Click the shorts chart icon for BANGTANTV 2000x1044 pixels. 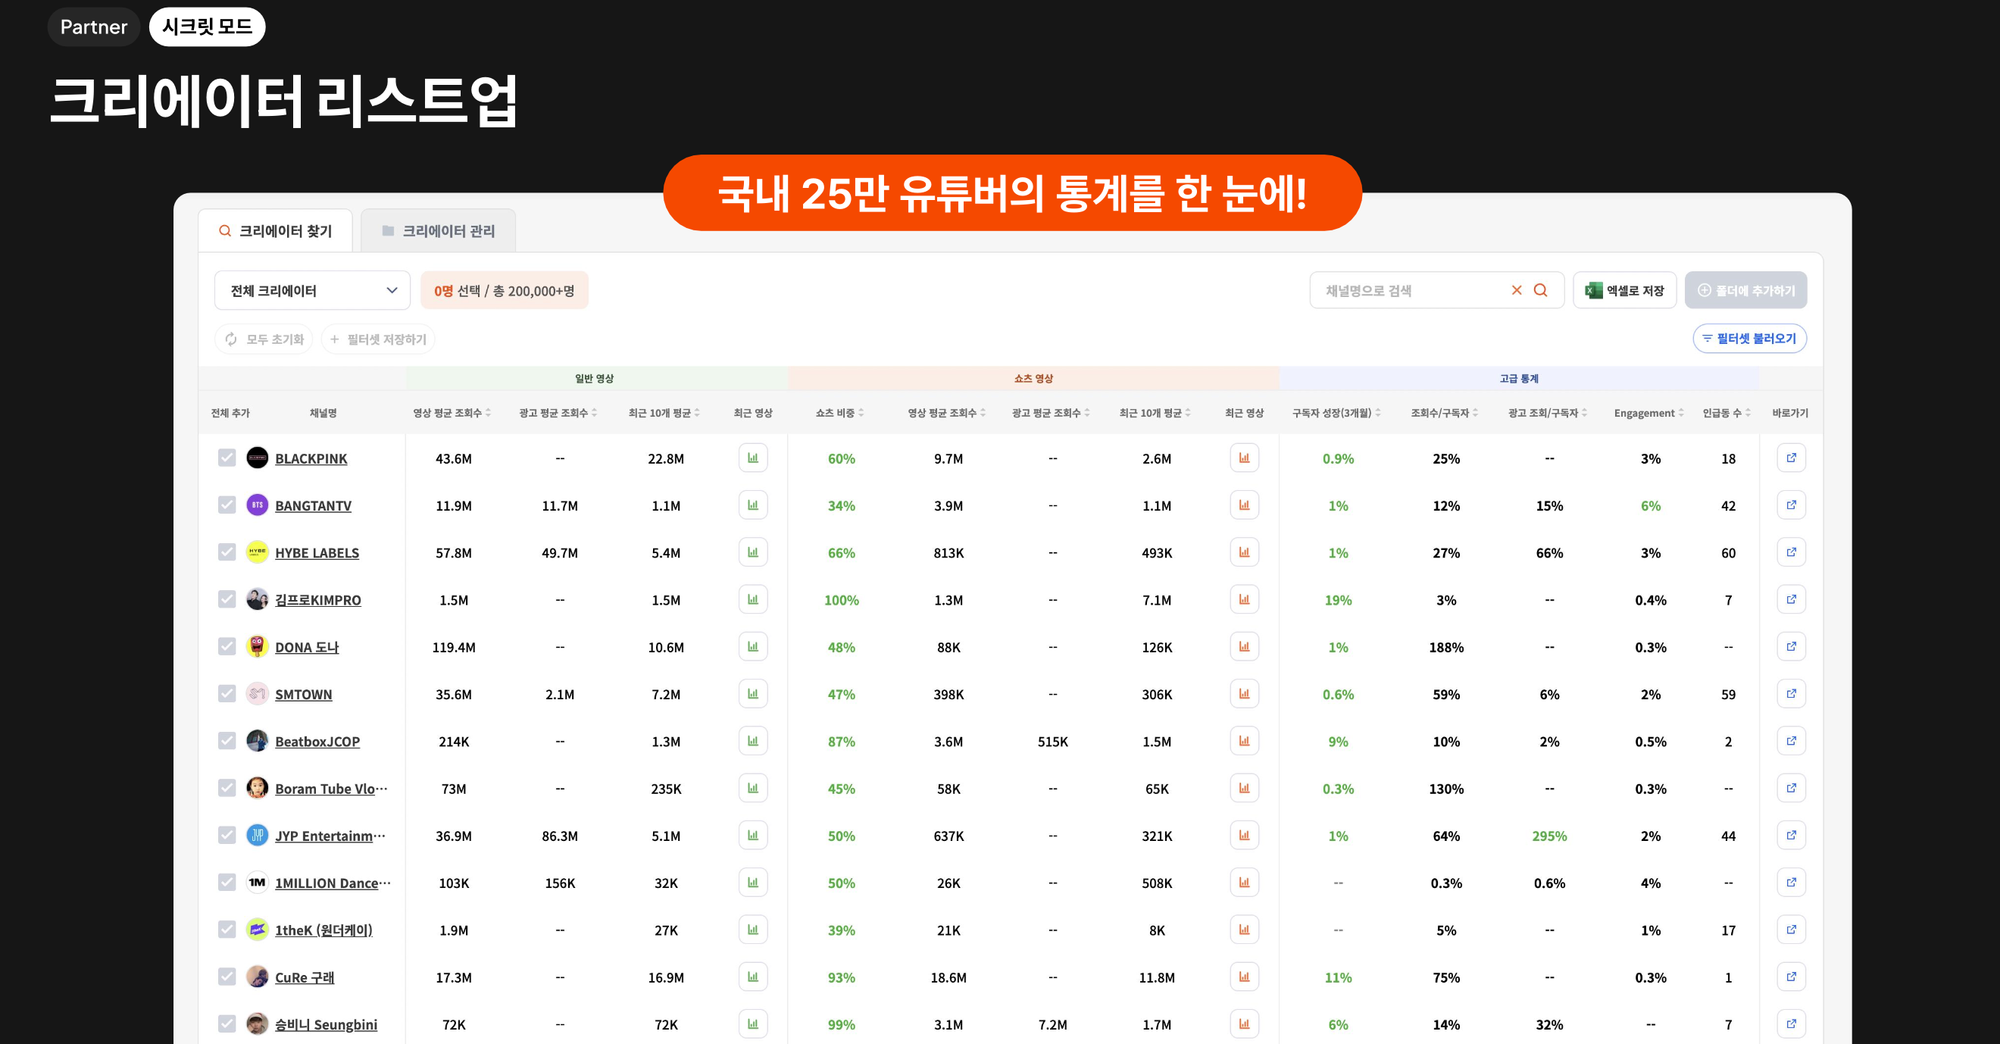tap(1244, 505)
